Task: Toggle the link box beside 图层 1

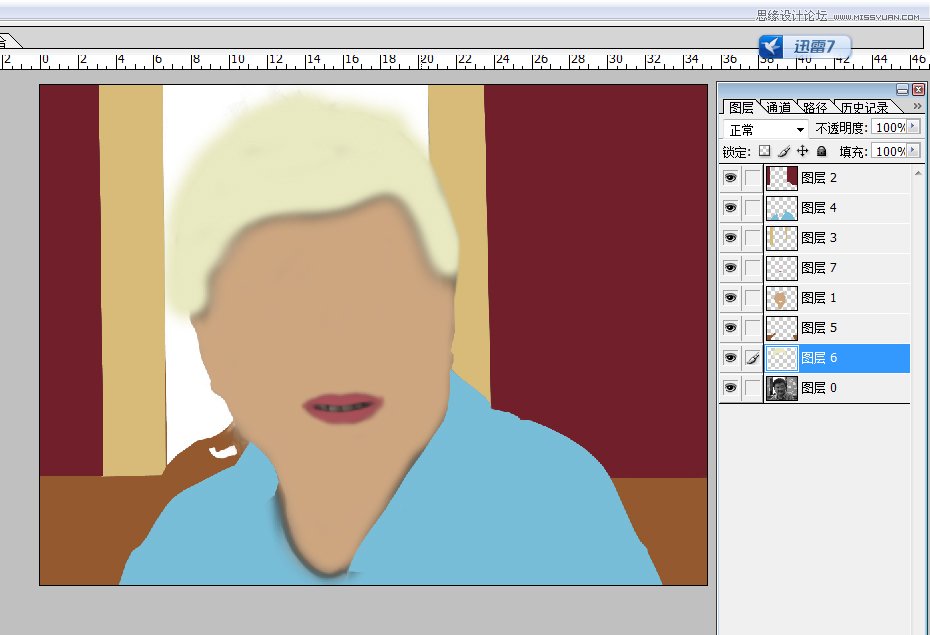Action: 753,298
